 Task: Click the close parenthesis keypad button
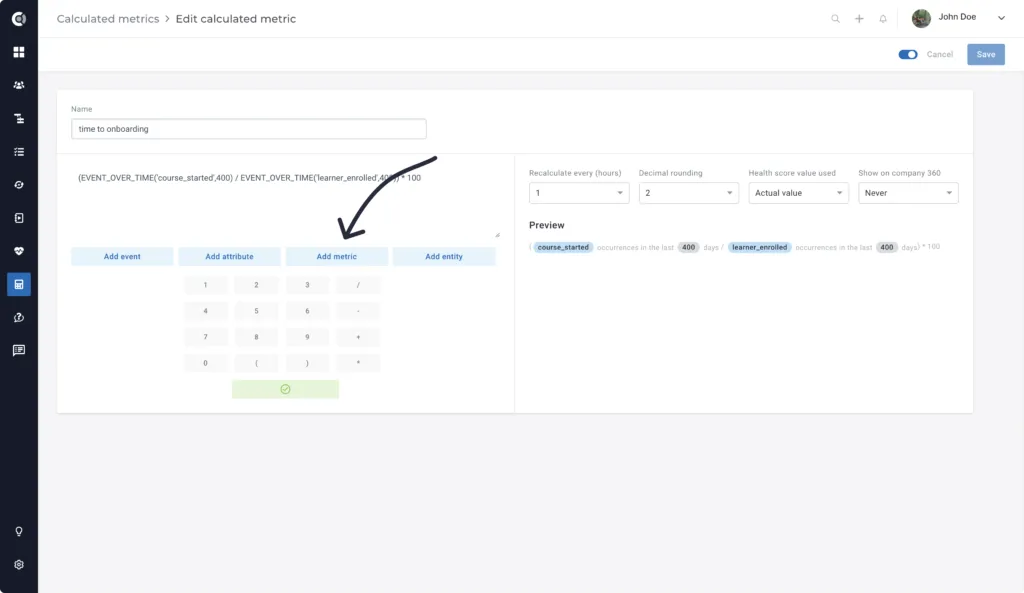(x=307, y=363)
